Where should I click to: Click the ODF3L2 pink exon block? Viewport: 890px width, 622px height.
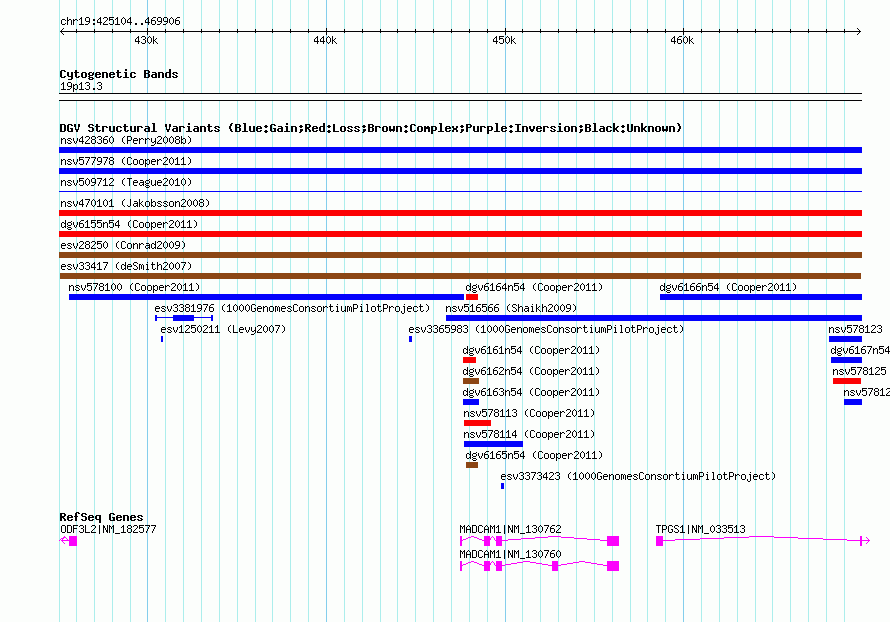73,541
